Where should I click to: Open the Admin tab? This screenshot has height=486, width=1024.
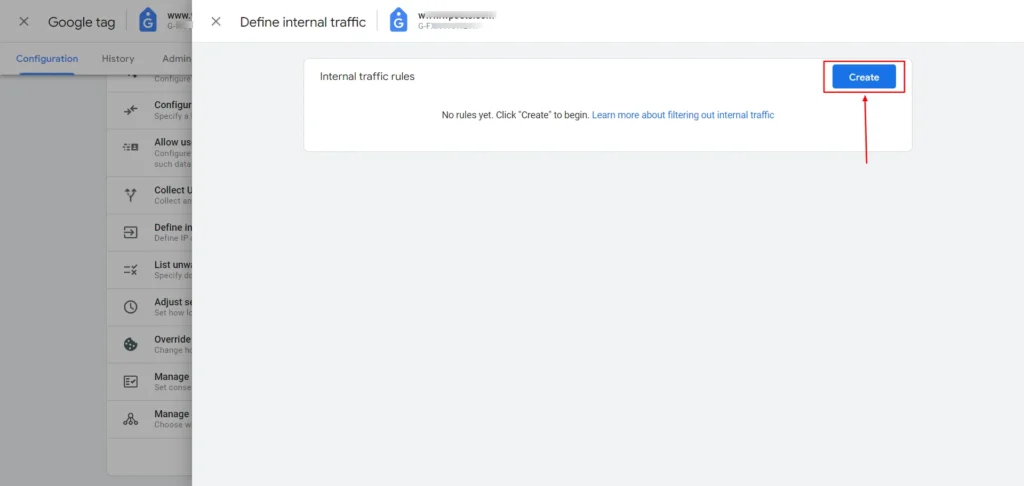[x=176, y=59]
